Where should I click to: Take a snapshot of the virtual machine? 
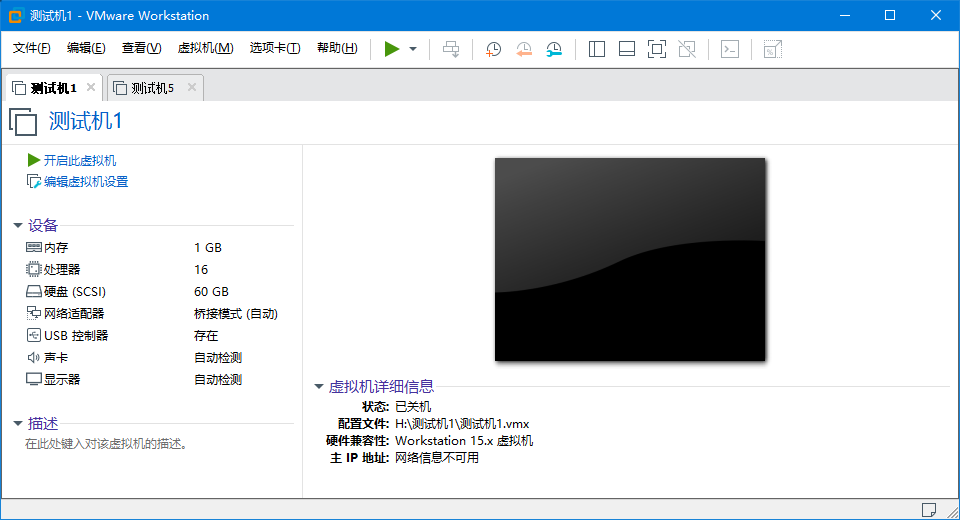(493, 49)
